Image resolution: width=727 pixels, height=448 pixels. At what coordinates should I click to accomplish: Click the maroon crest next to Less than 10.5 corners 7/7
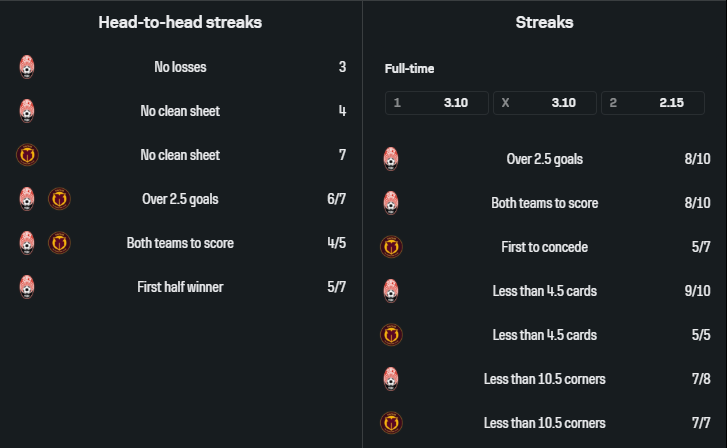(391, 423)
